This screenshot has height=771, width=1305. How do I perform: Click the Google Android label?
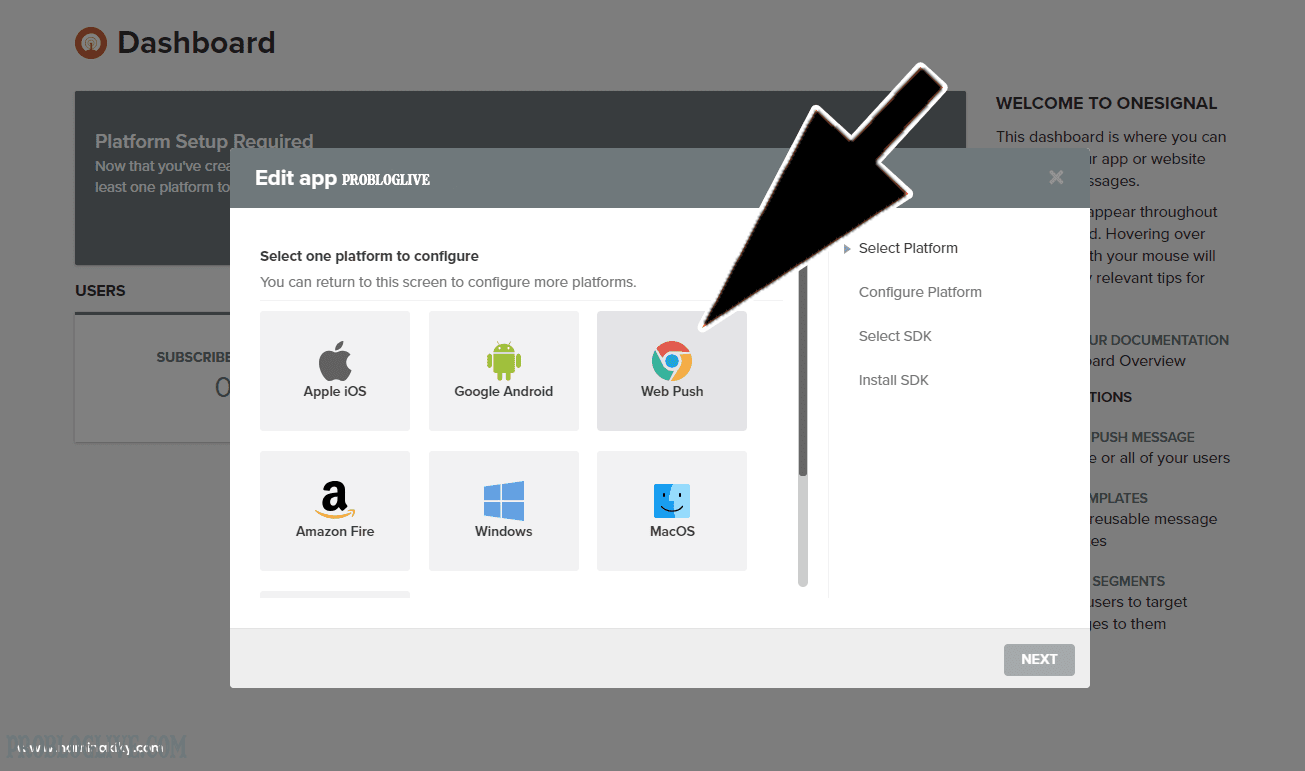(x=504, y=391)
